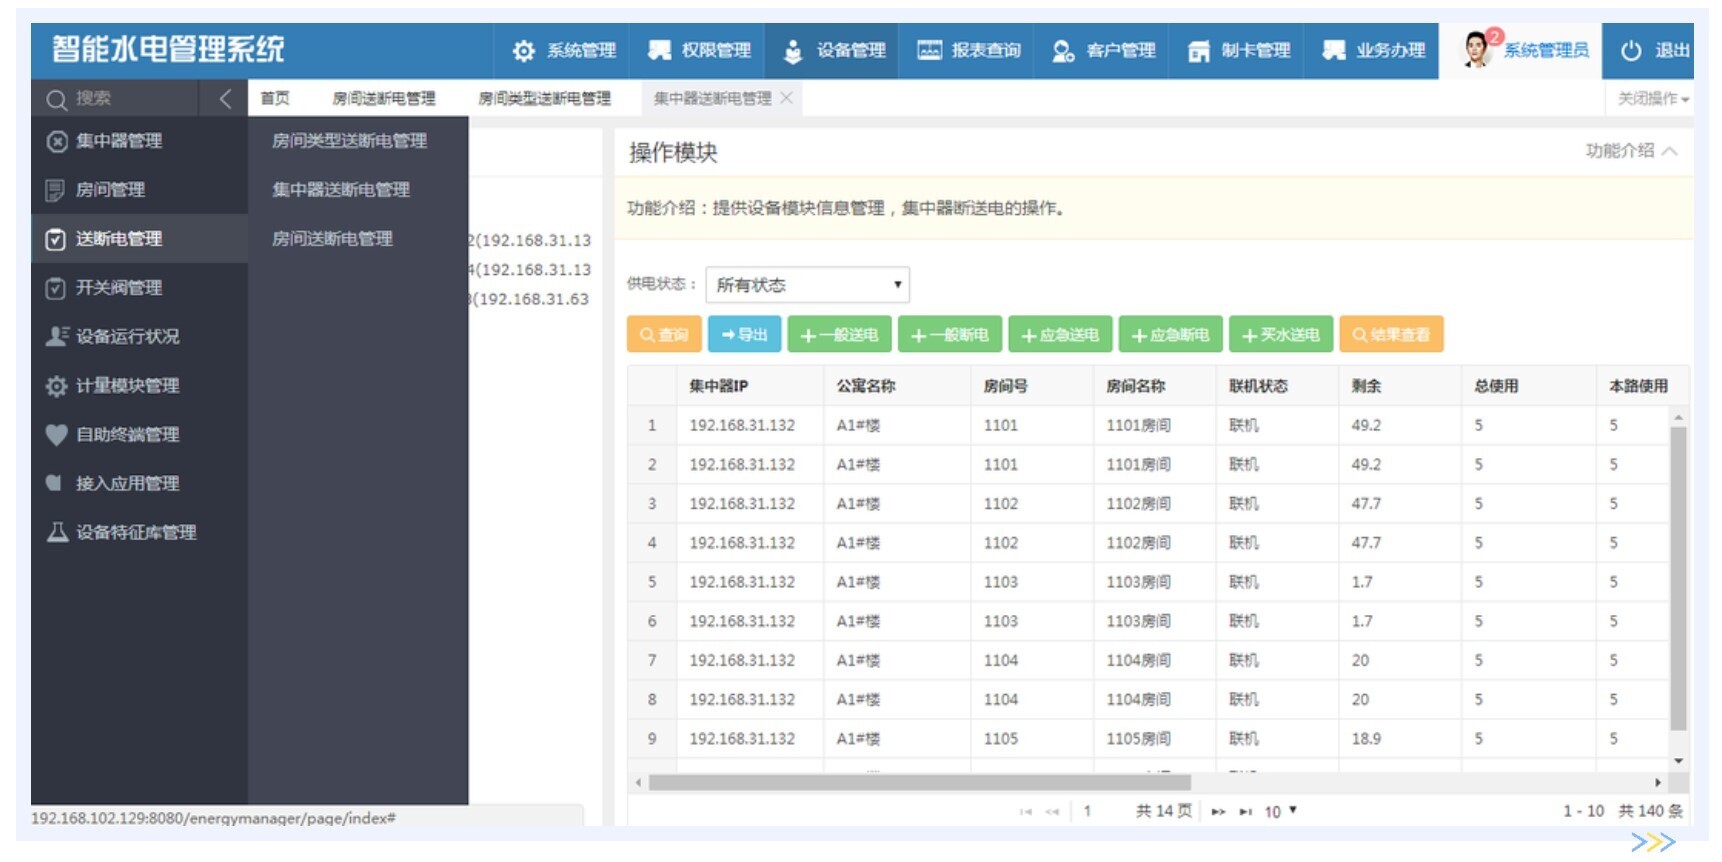Click the 系统管理 gear icon

pyautogui.click(x=524, y=51)
